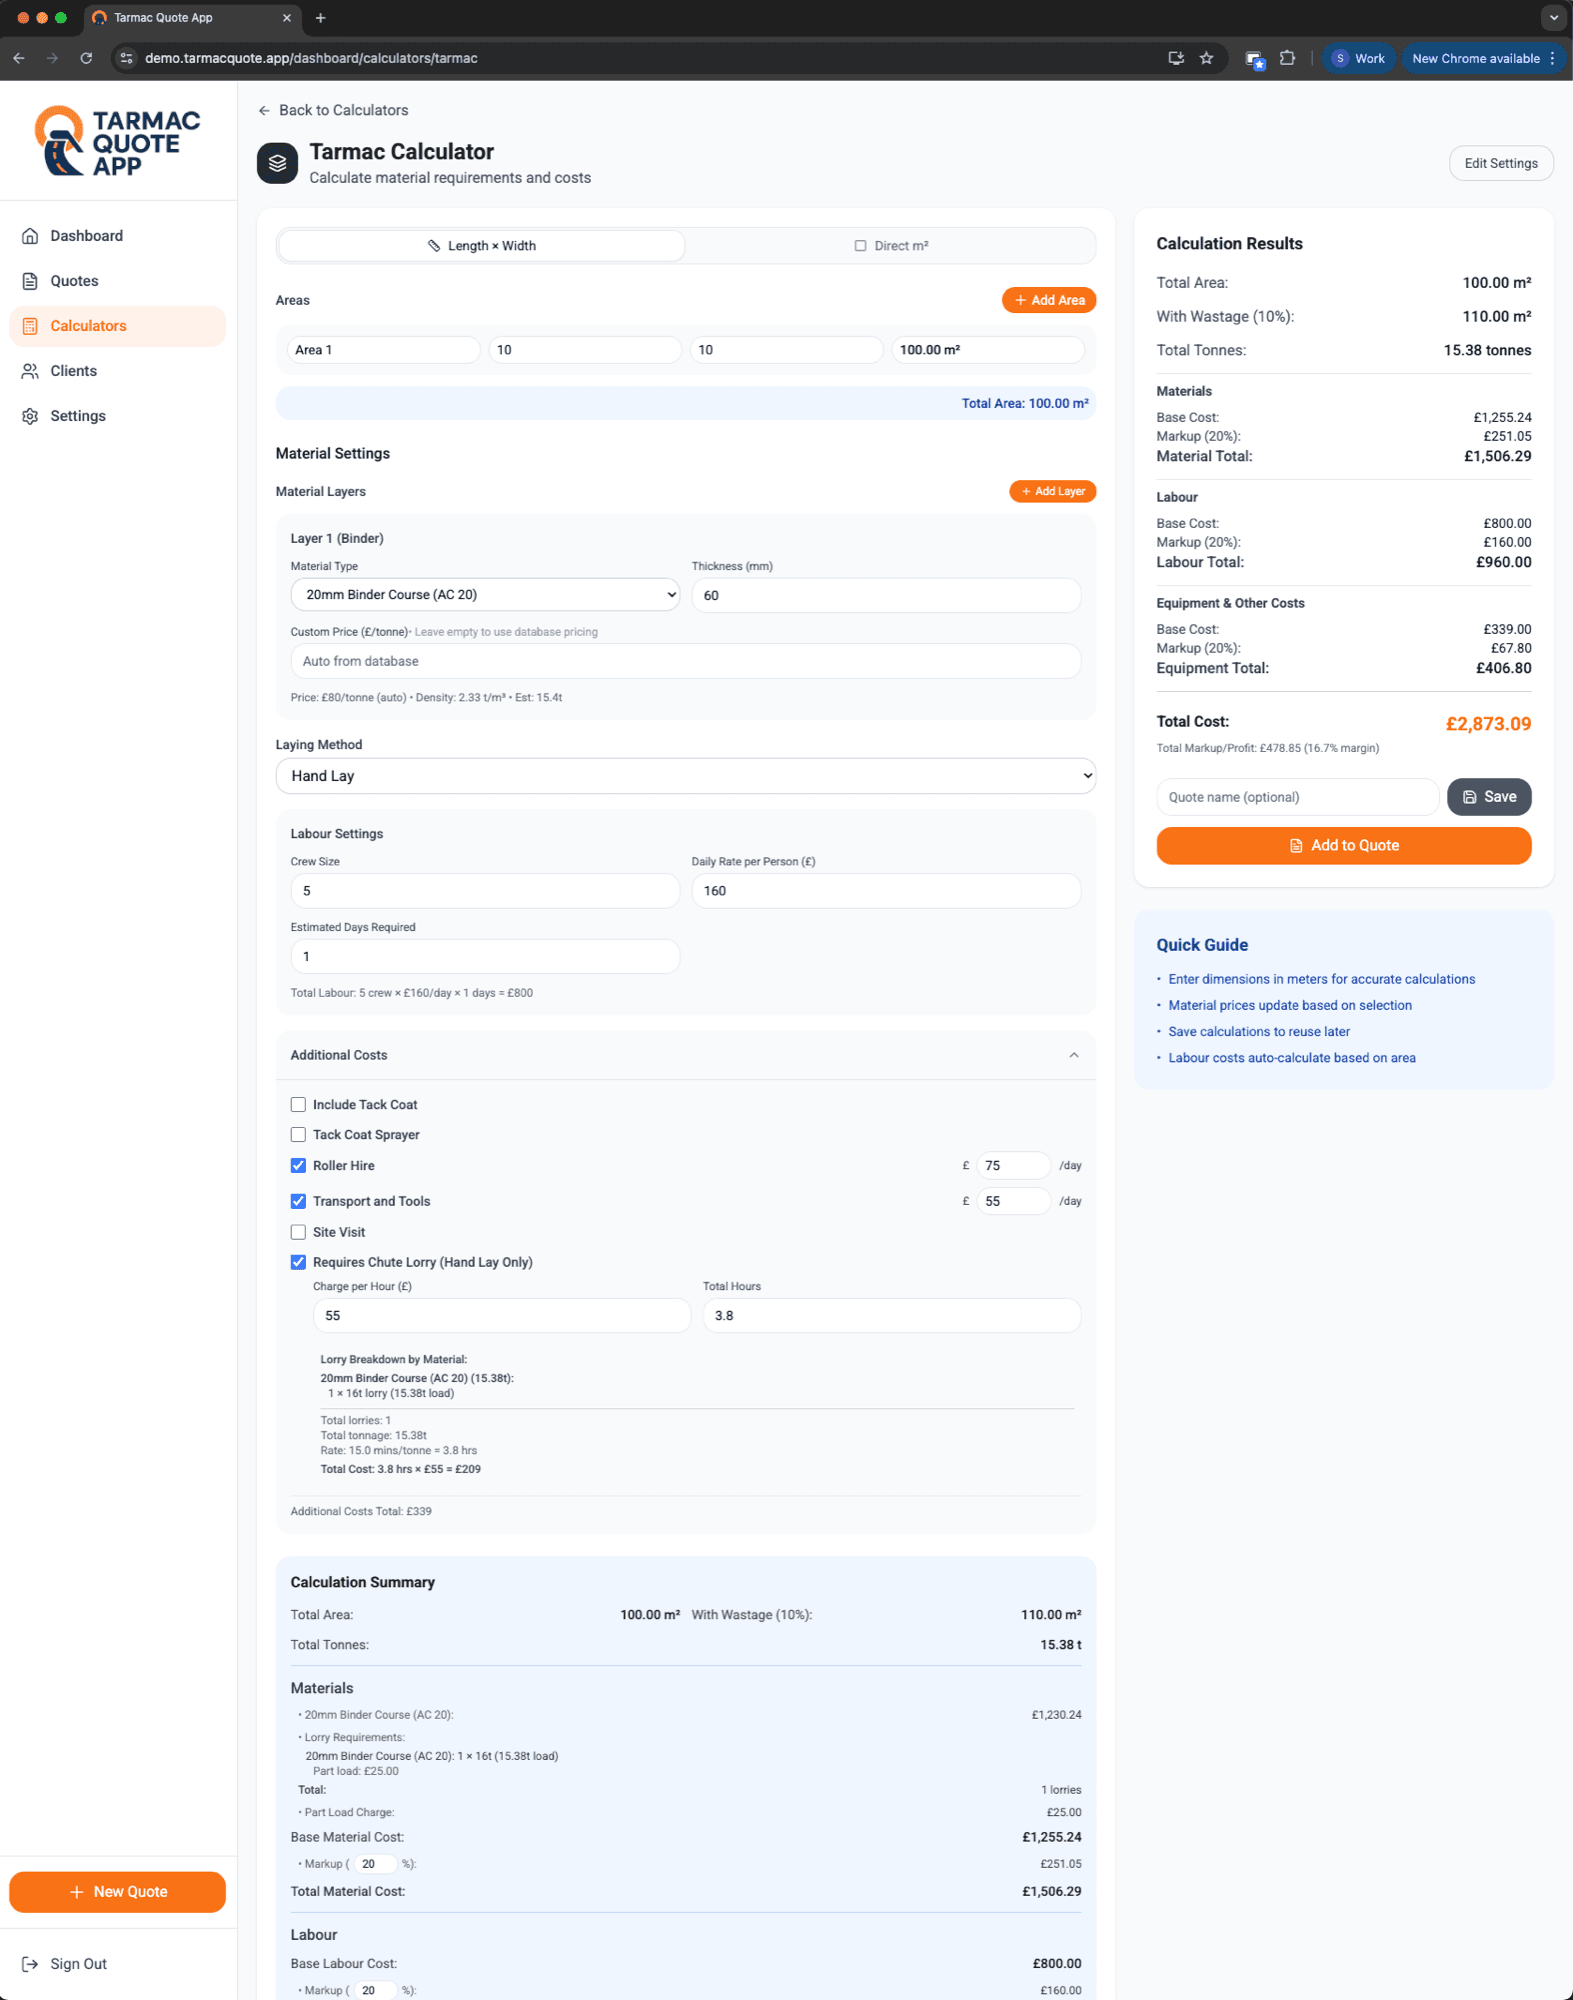The image size is (1573, 2000).
Task: Click the Add Layer button
Action: click(1052, 492)
